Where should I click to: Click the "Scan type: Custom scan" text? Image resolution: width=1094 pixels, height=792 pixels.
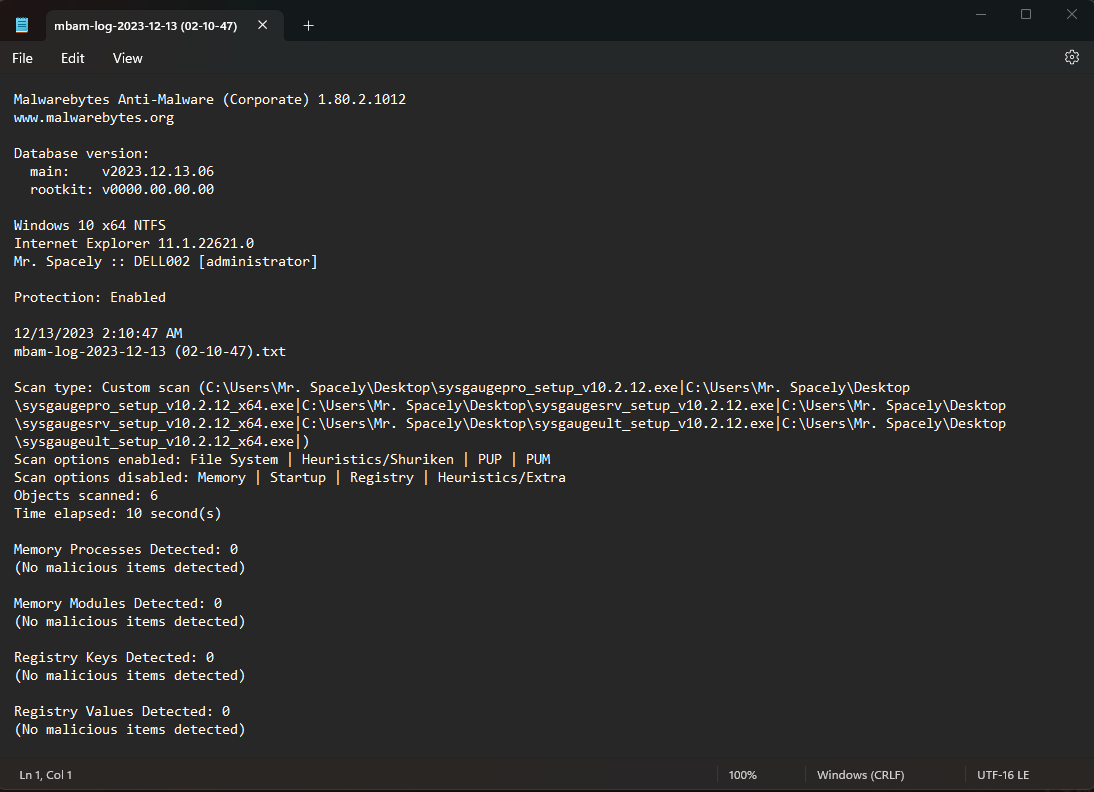coord(102,388)
